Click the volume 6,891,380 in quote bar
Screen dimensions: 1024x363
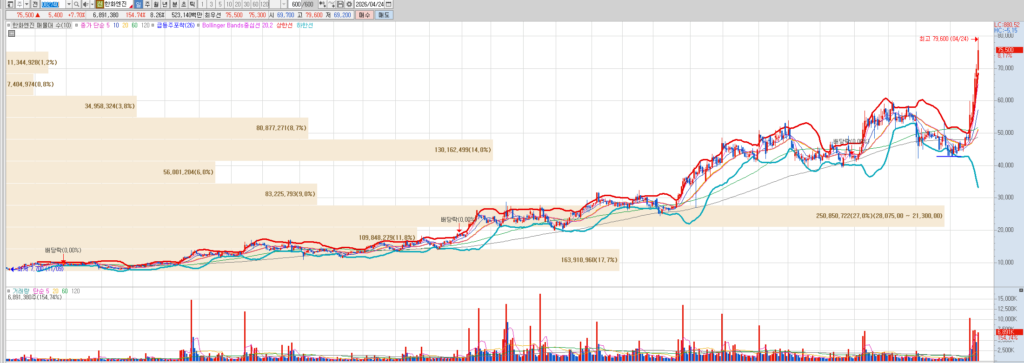105,14
